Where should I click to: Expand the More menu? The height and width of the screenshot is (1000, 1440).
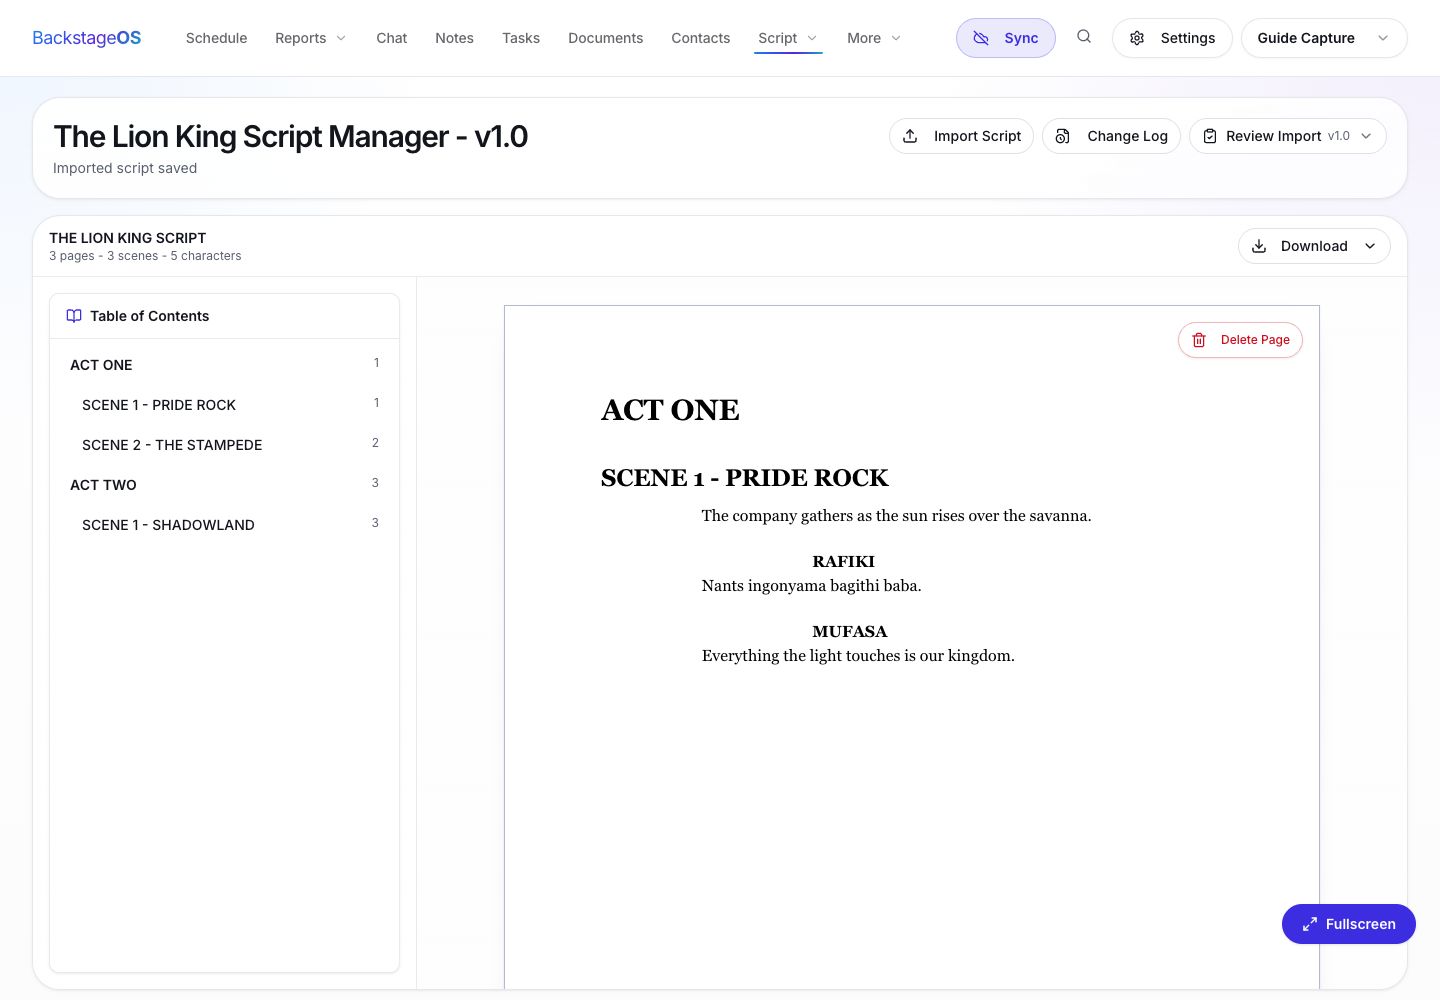[874, 38]
